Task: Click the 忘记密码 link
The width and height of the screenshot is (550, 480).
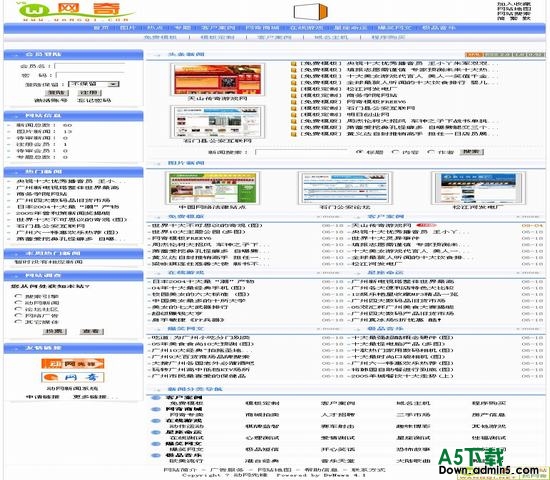Action: (x=94, y=101)
